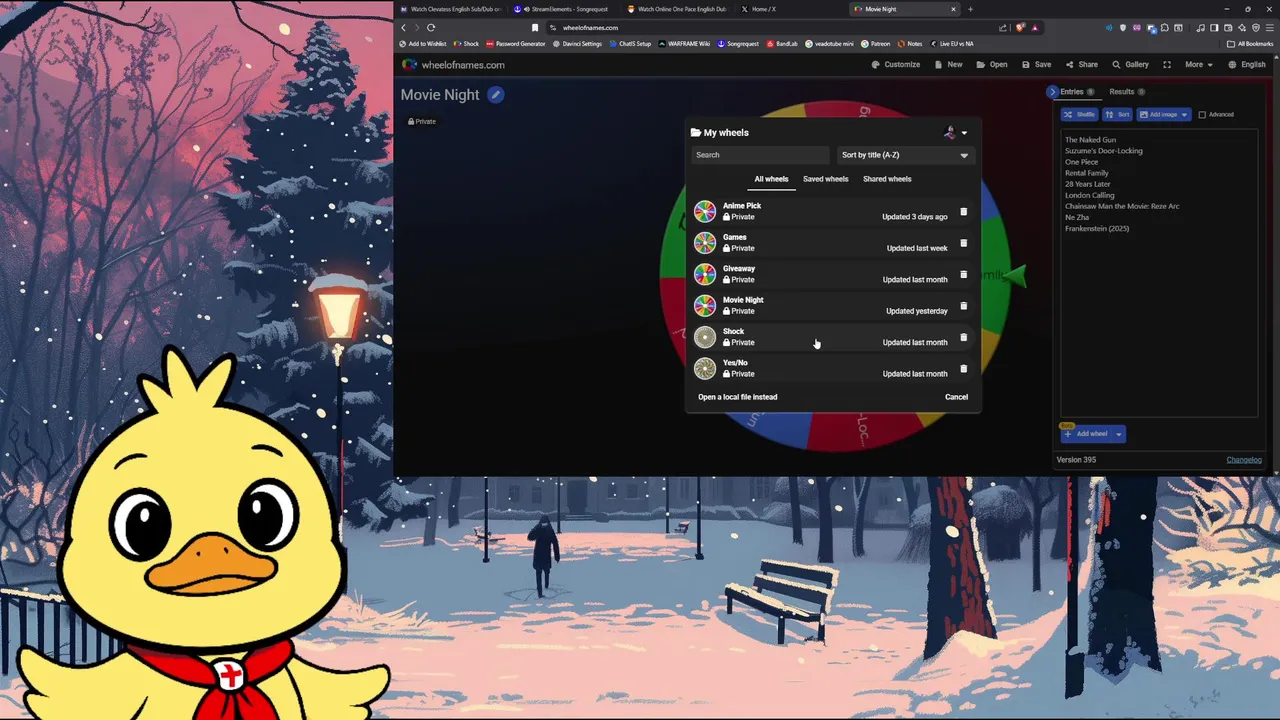Click the bookmark icon in the address bar
1280x720 pixels.
point(535,28)
